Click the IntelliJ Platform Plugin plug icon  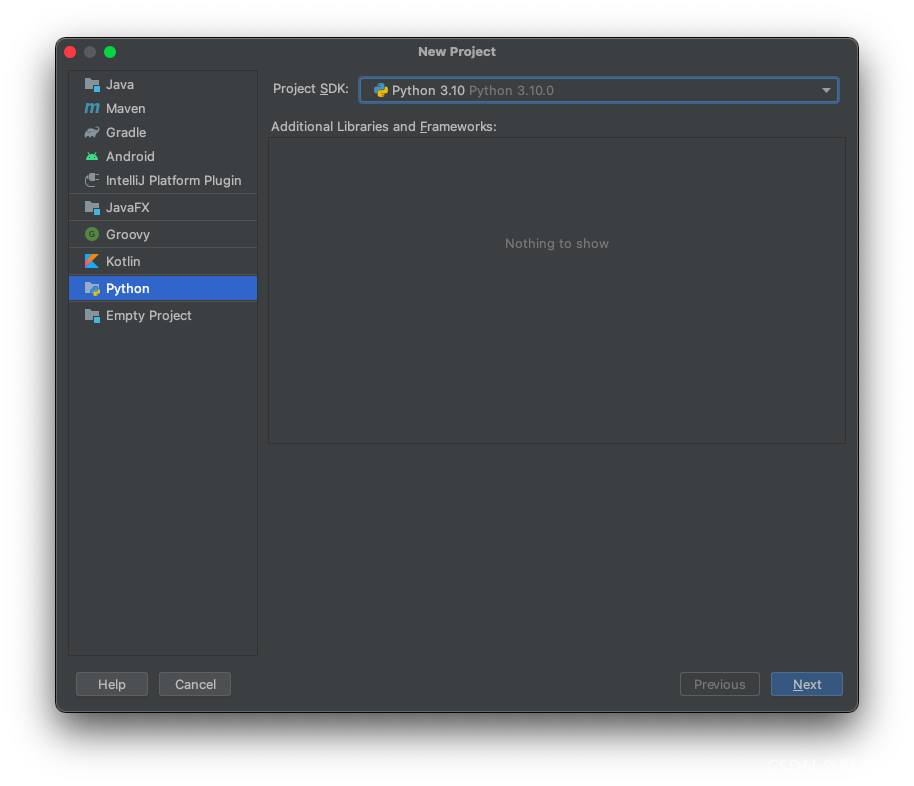pos(92,180)
